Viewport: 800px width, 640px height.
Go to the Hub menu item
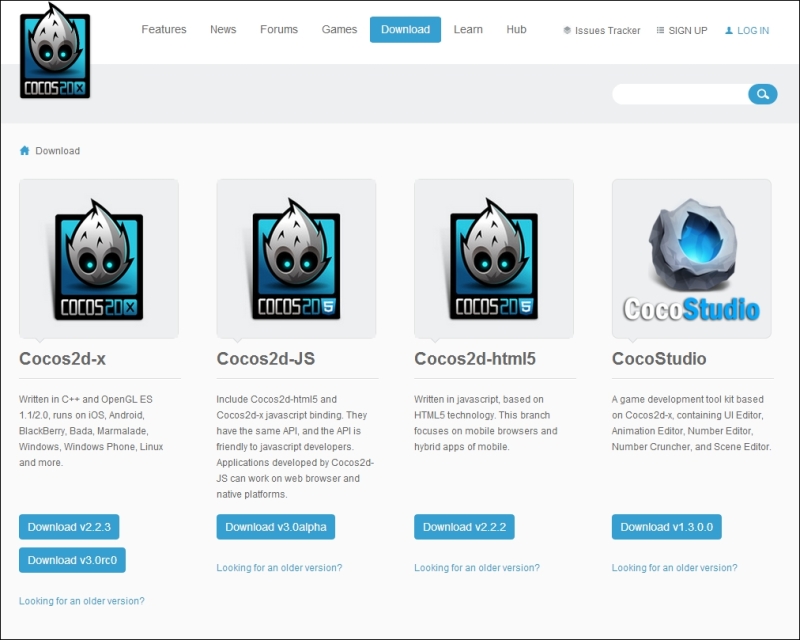click(516, 30)
